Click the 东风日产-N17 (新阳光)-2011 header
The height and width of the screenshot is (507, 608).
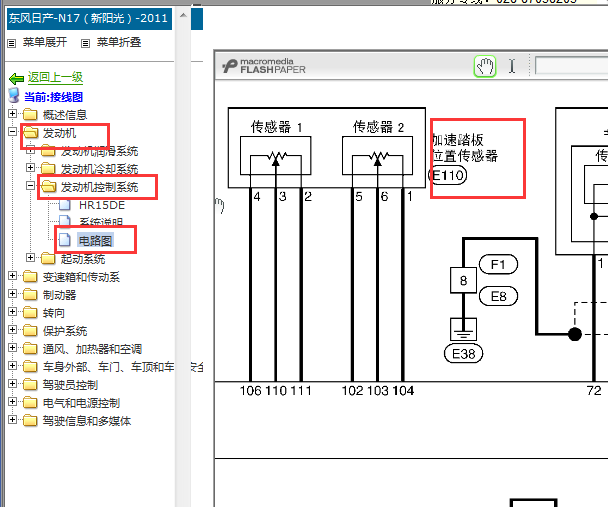[x=89, y=19]
